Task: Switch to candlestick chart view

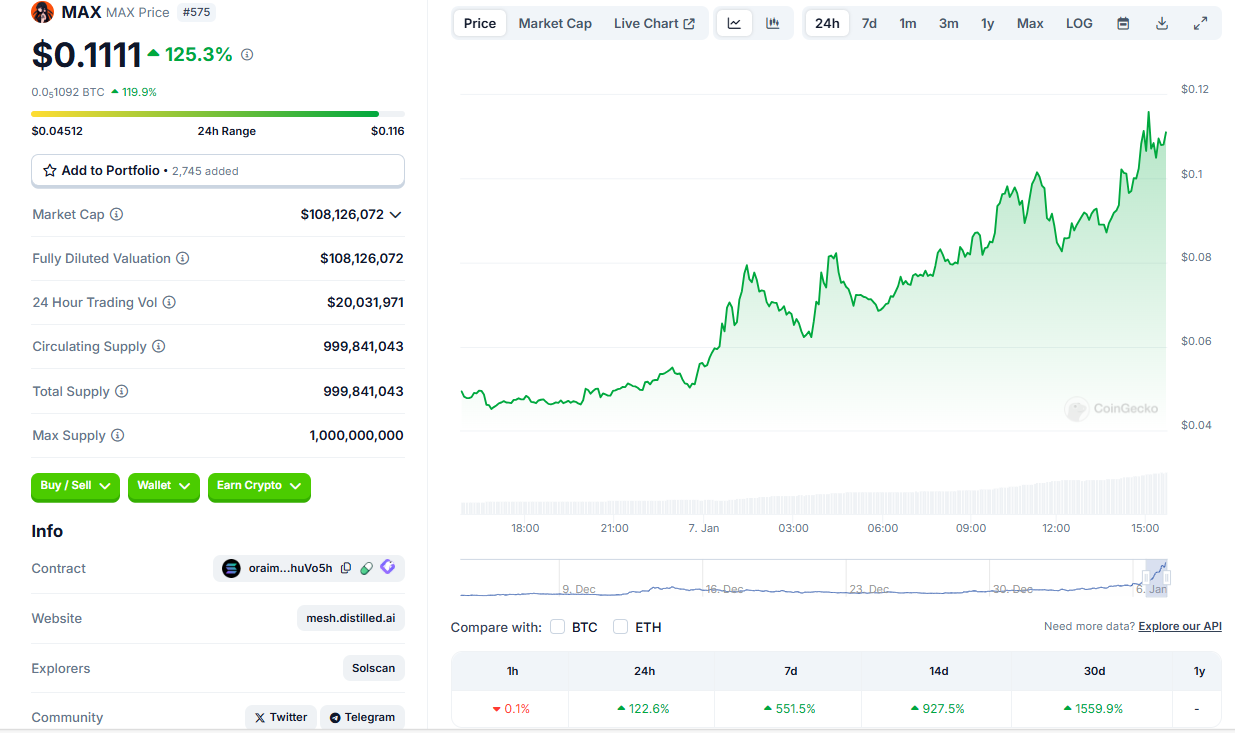Action: [x=772, y=23]
